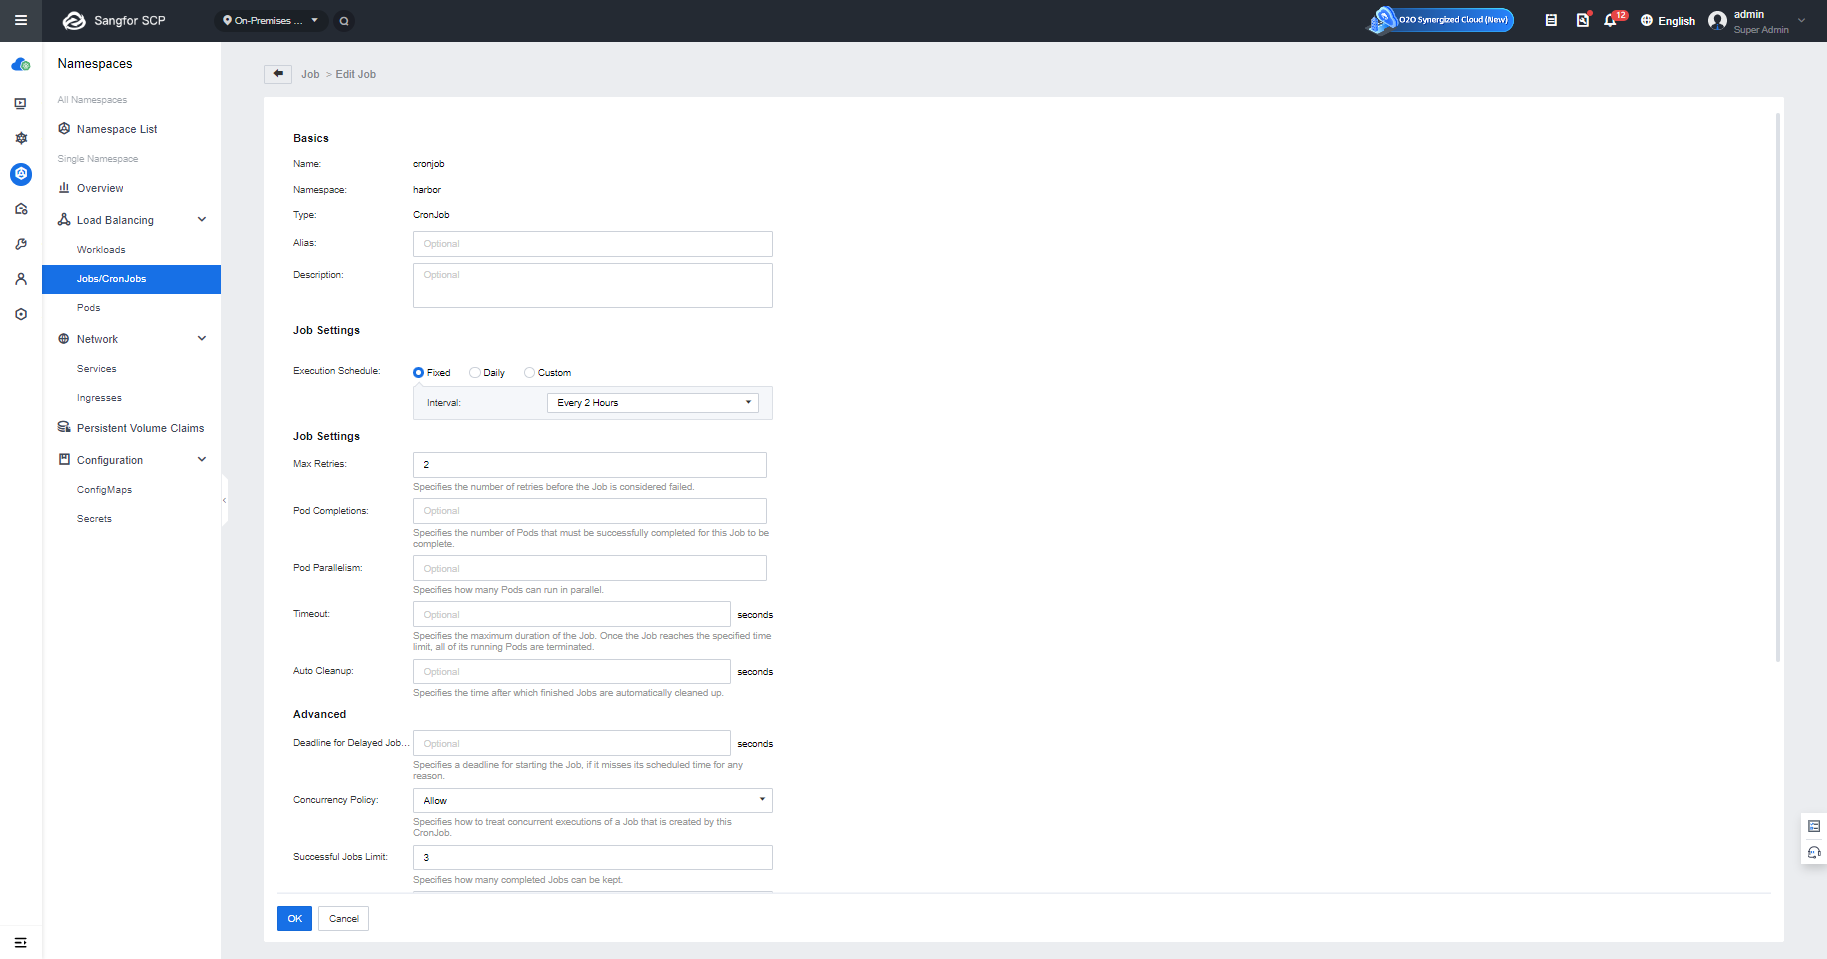Open the cloud icon in the left rail
This screenshot has height=959, width=1827.
[20, 65]
